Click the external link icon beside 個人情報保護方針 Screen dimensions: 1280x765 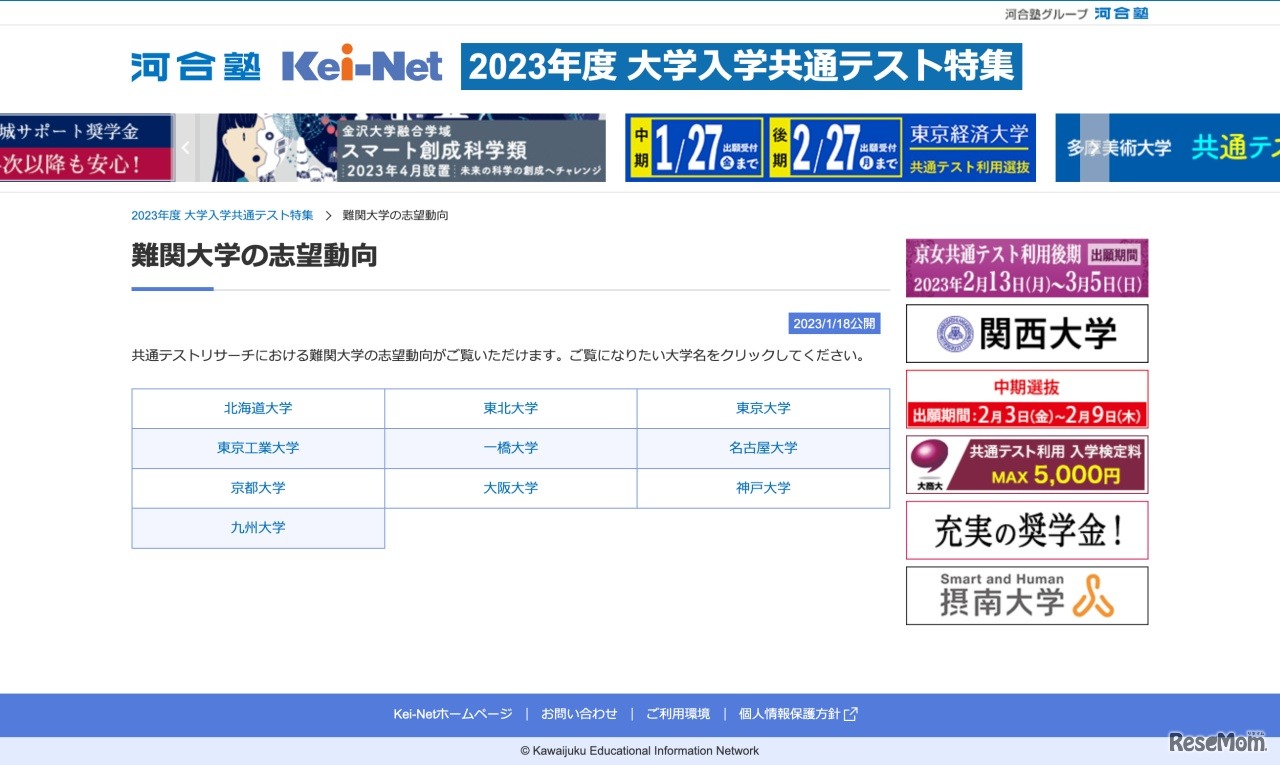coord(851,714)
